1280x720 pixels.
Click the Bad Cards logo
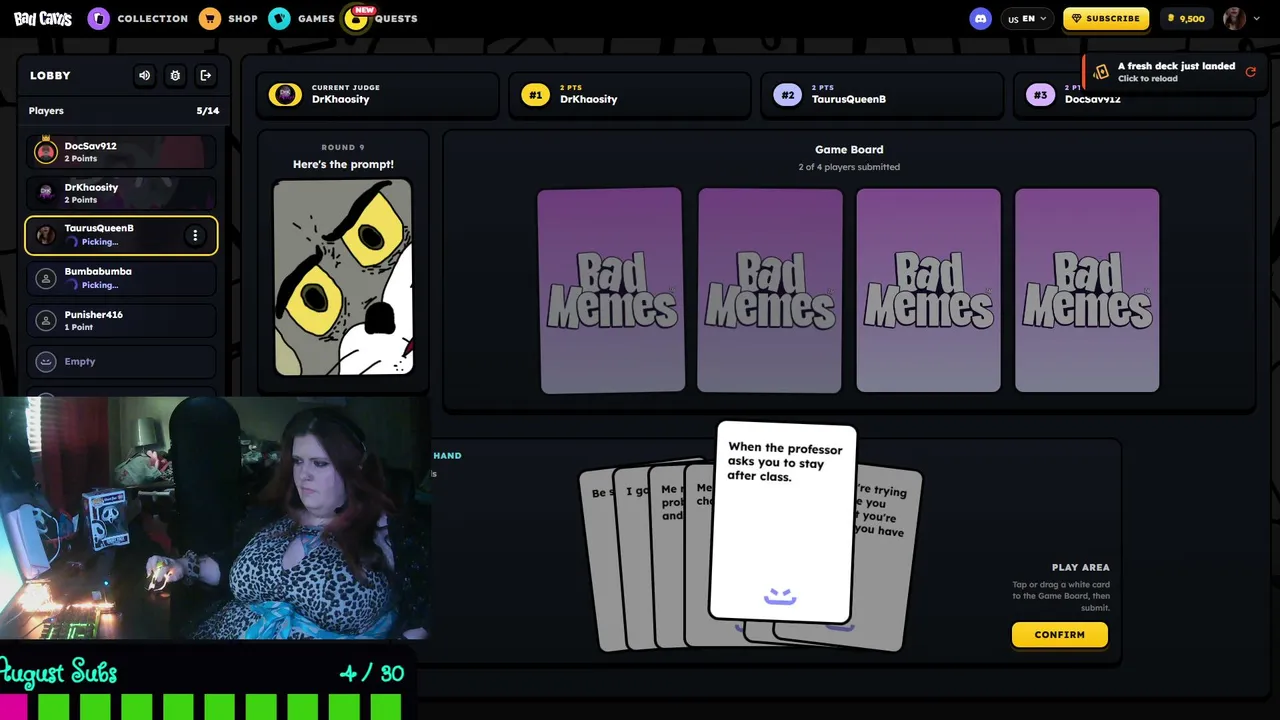pyautogui.click(x=43, y=18)
